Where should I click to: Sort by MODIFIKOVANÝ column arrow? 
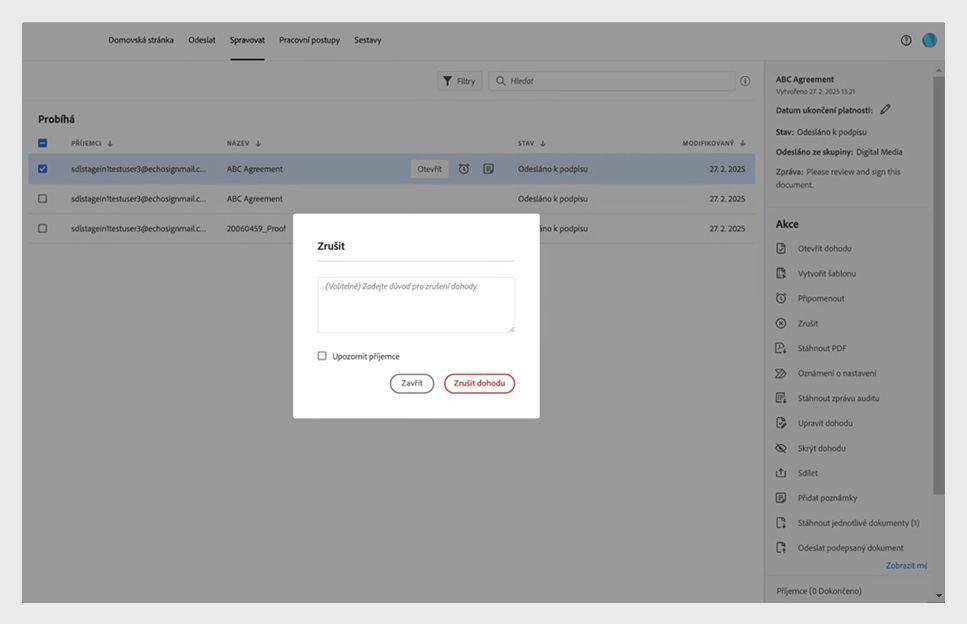click(743, 144)
